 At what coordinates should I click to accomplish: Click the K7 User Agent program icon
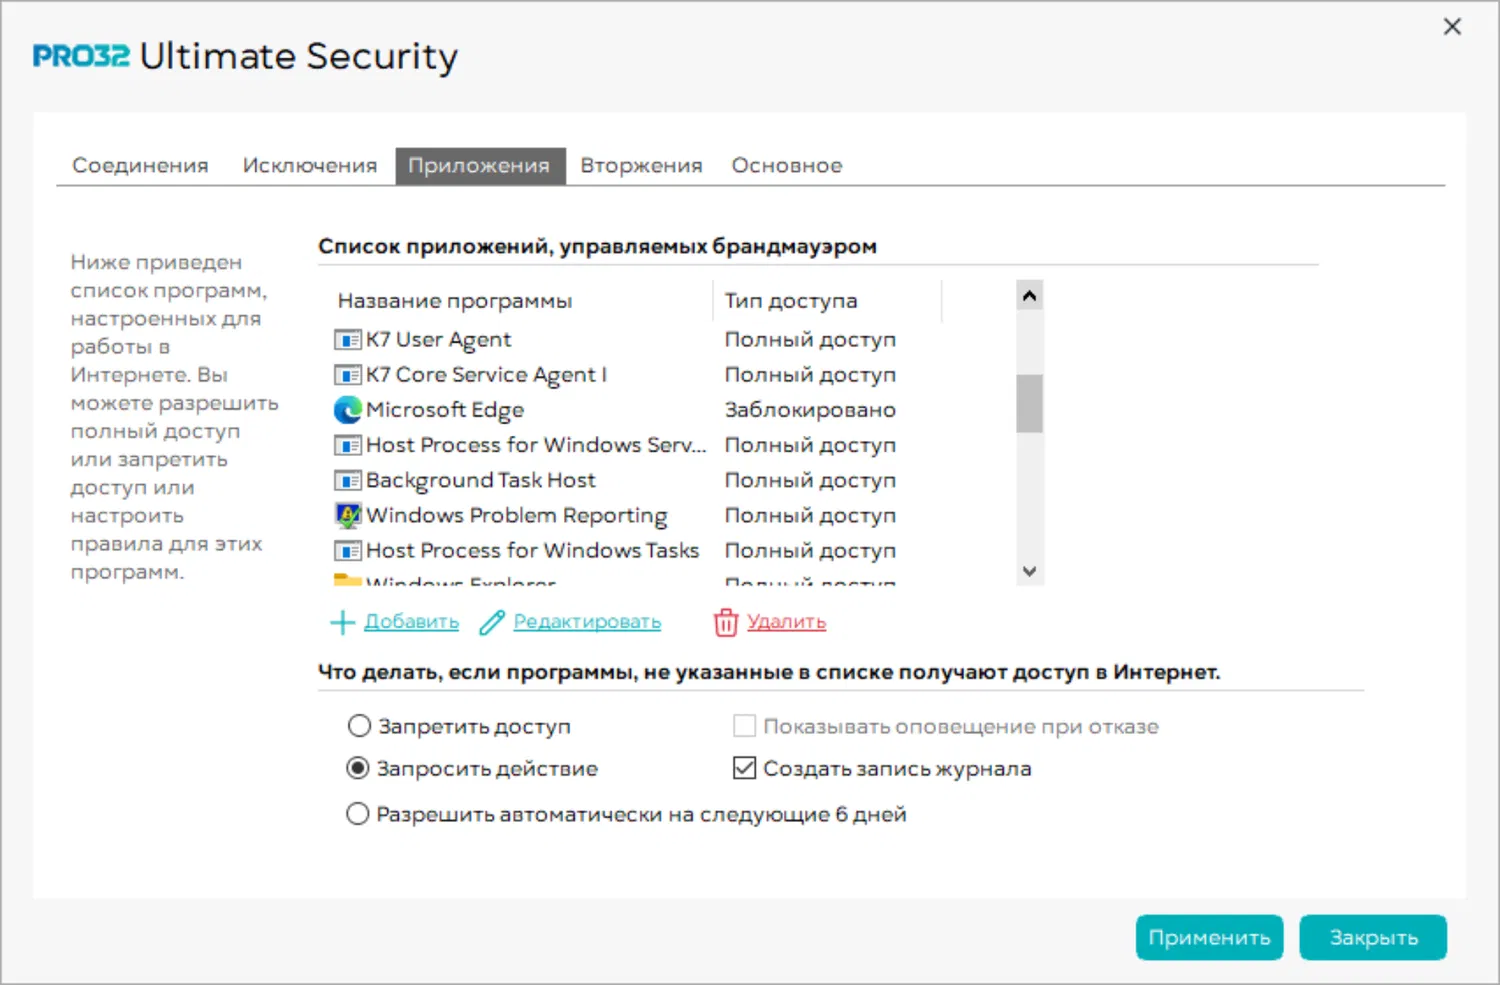pos(347,340)
